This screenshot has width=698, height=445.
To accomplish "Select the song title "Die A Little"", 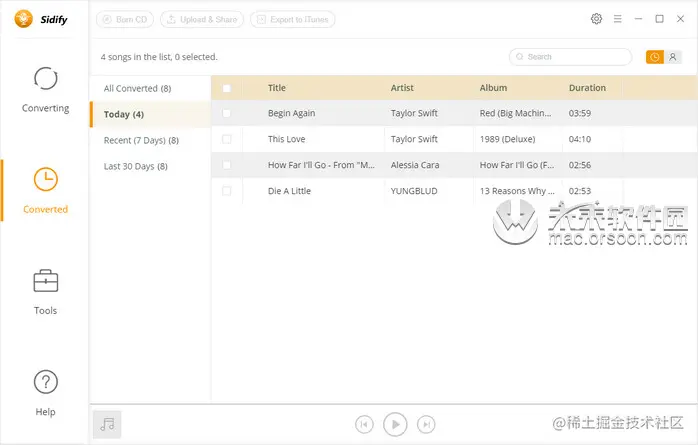I will (289, 191).
